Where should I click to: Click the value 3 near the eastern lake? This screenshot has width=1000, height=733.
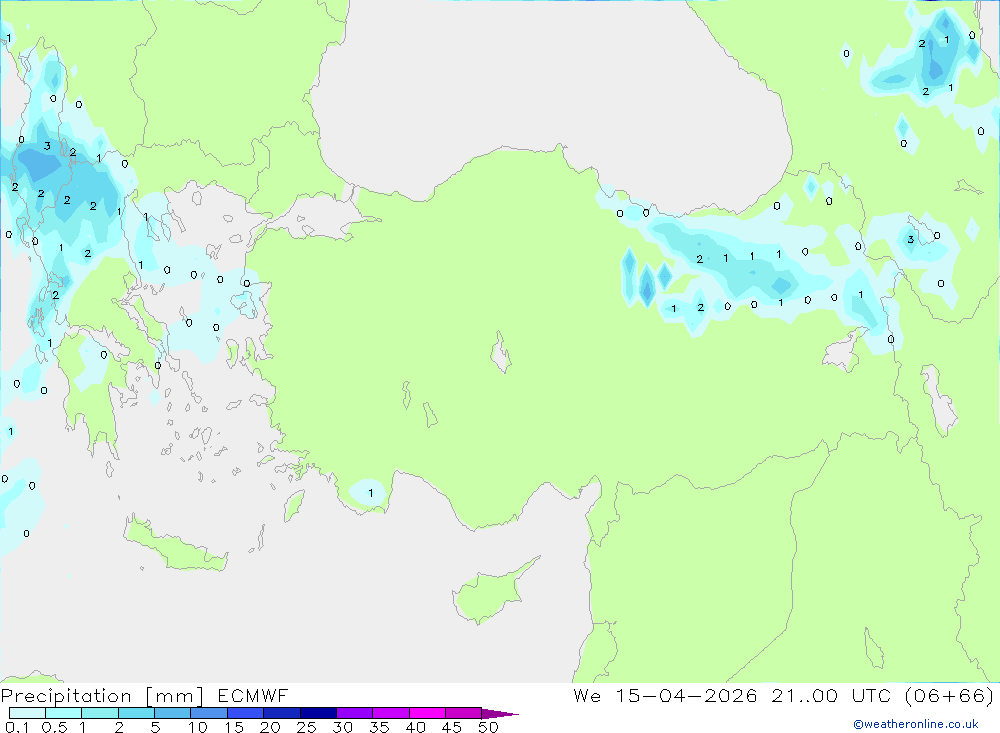click(x=910, y=239)
